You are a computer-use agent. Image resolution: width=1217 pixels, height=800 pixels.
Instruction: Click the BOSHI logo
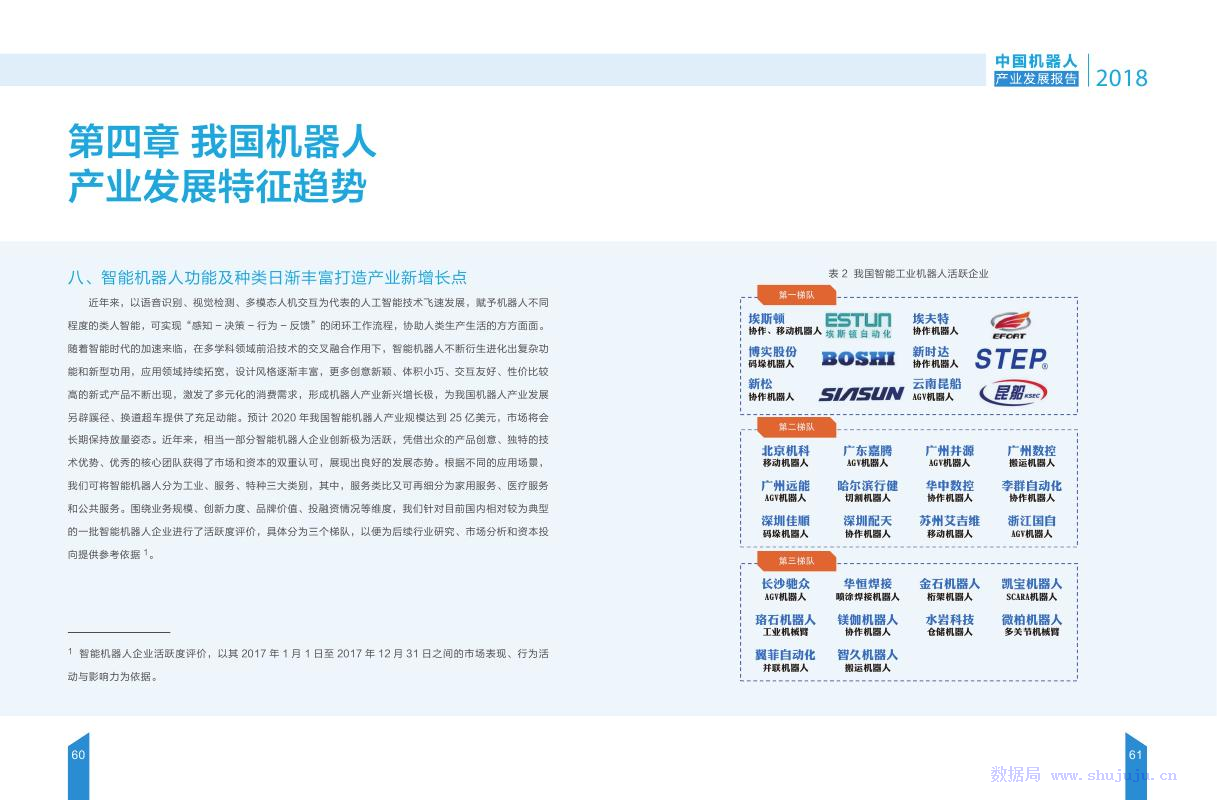pos(858,358)
